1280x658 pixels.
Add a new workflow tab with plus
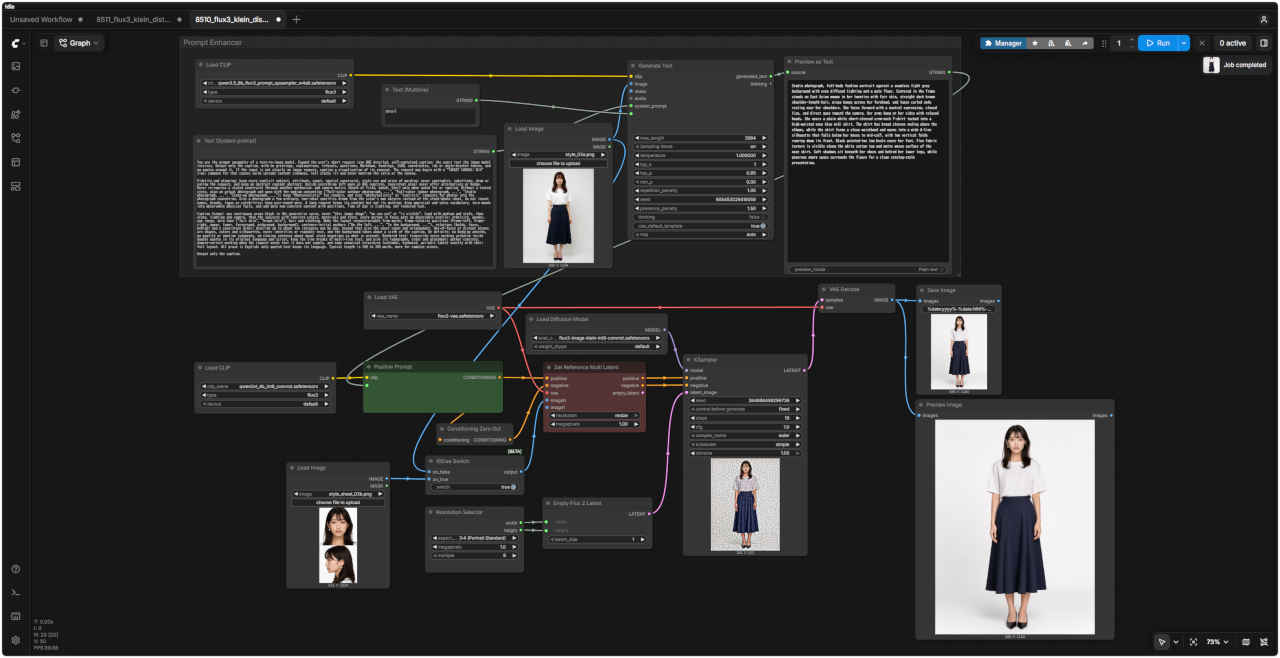pos(296,19)
